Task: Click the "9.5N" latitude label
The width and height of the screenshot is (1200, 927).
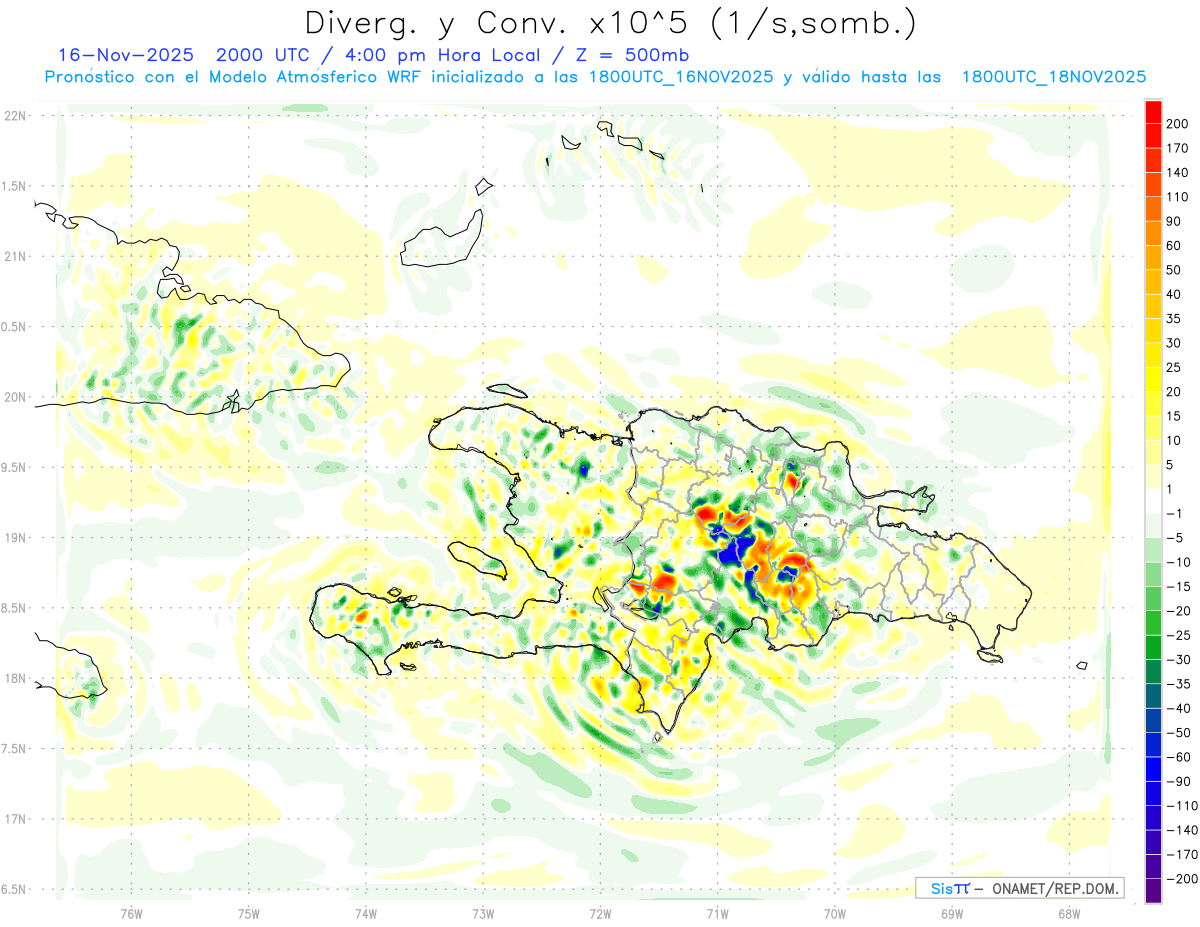Action: pyautogui.click(x=15, y=467)
